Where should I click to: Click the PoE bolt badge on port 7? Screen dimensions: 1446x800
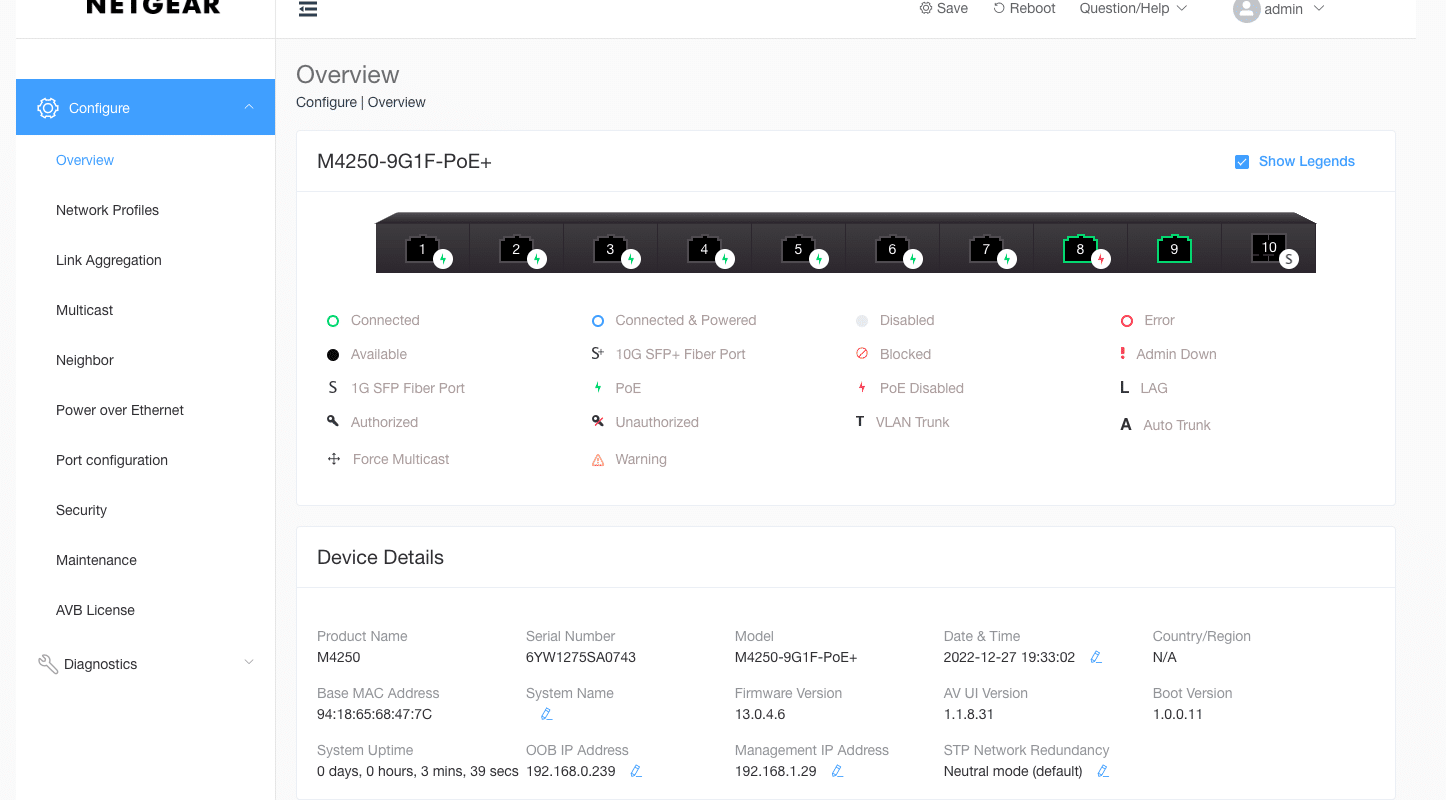1007,259
